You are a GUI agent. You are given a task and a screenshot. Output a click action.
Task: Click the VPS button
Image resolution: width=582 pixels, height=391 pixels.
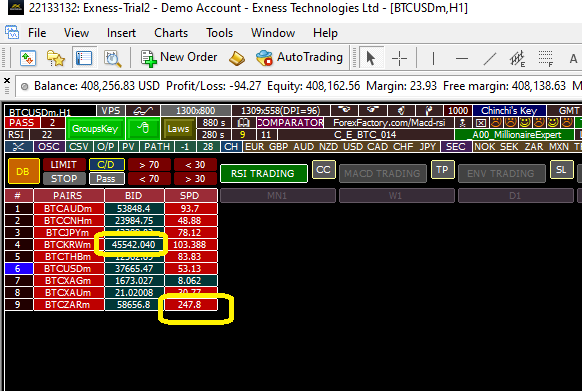111,111
